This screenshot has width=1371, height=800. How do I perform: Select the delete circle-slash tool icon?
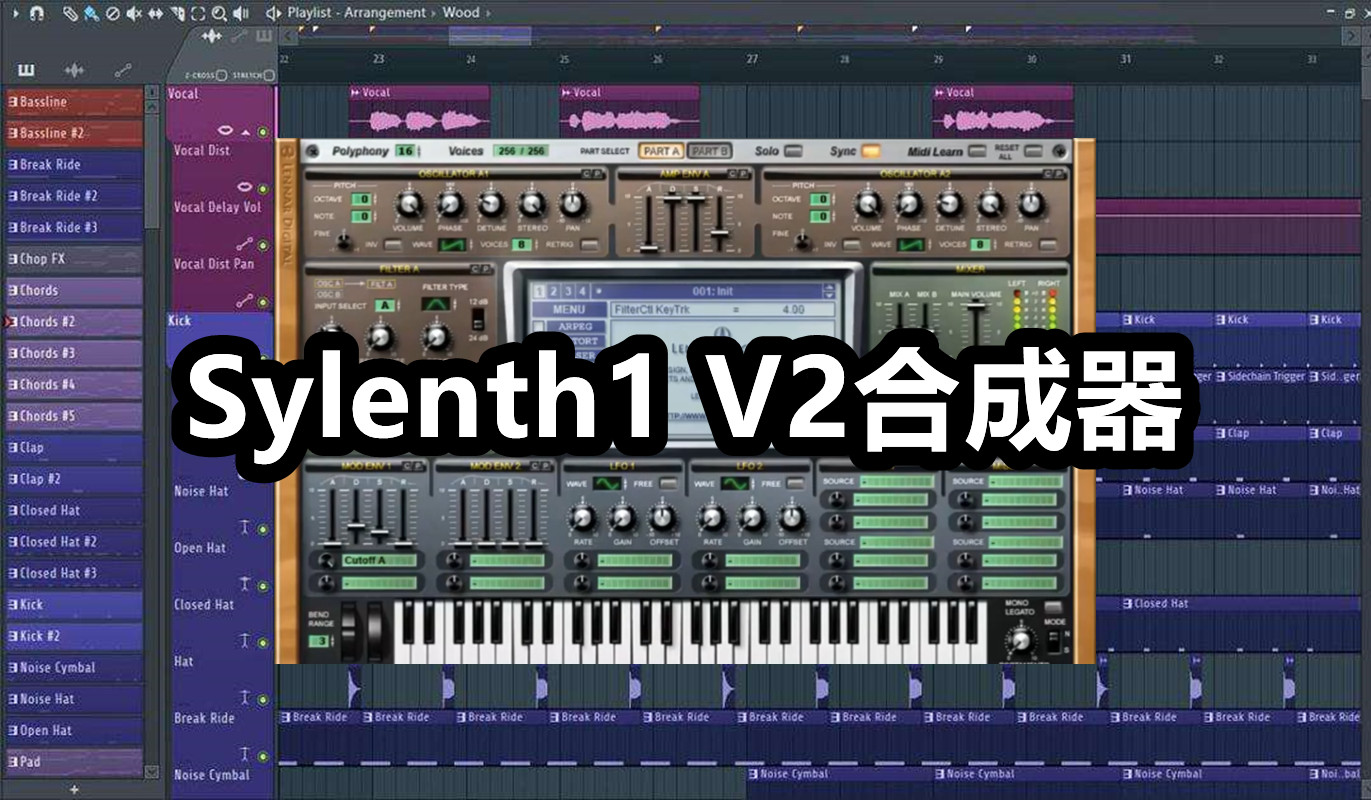(112, 13)
